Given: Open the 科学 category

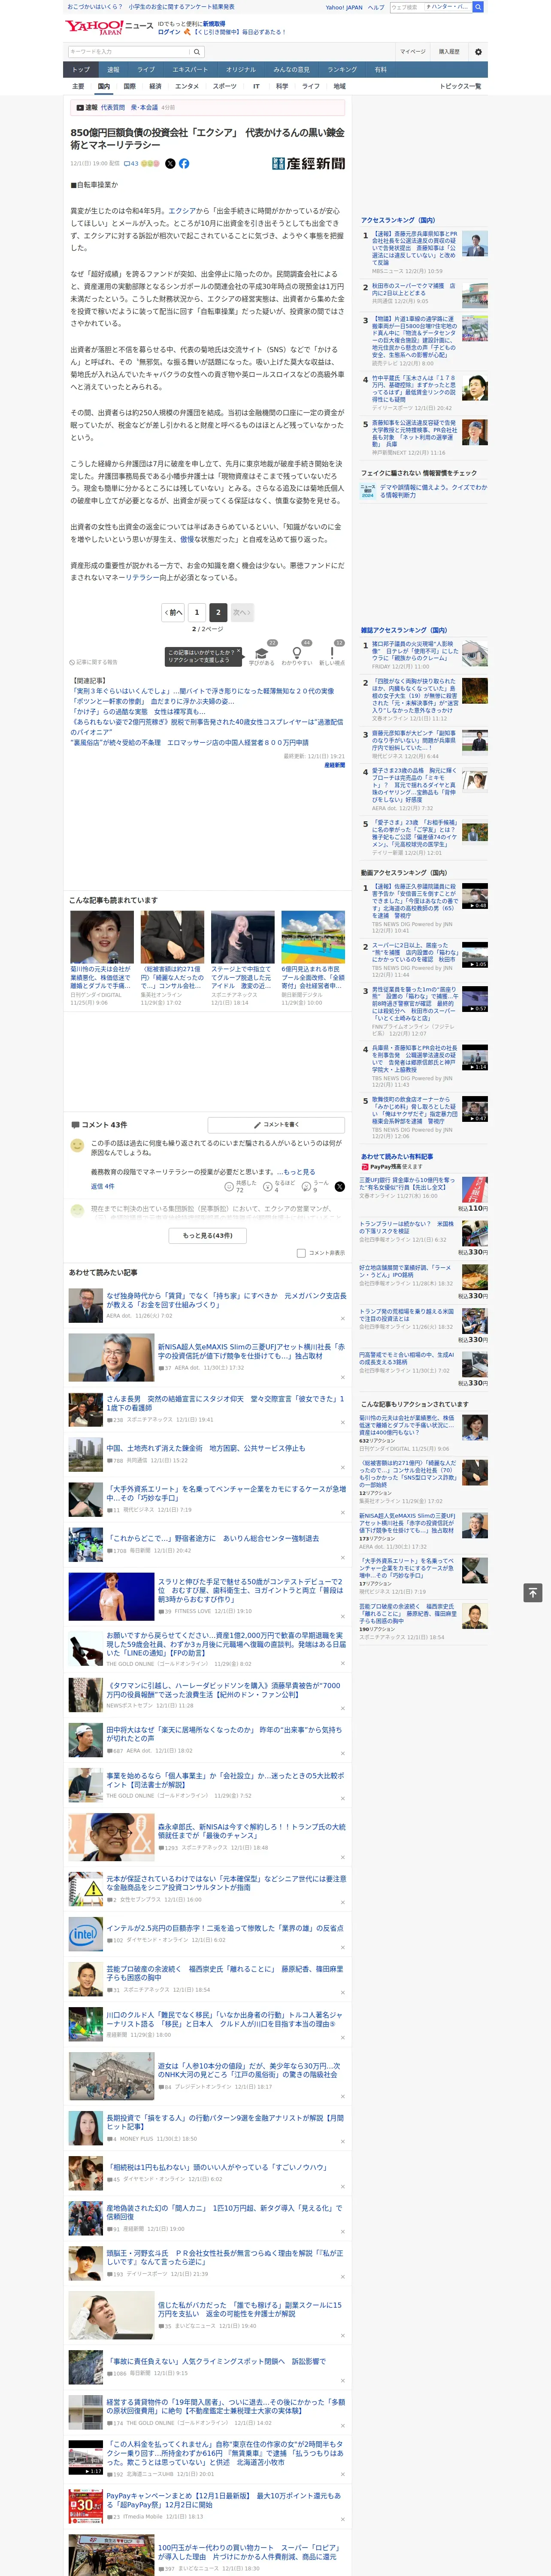Looking at the screenshot, I should tap(282, 86).
